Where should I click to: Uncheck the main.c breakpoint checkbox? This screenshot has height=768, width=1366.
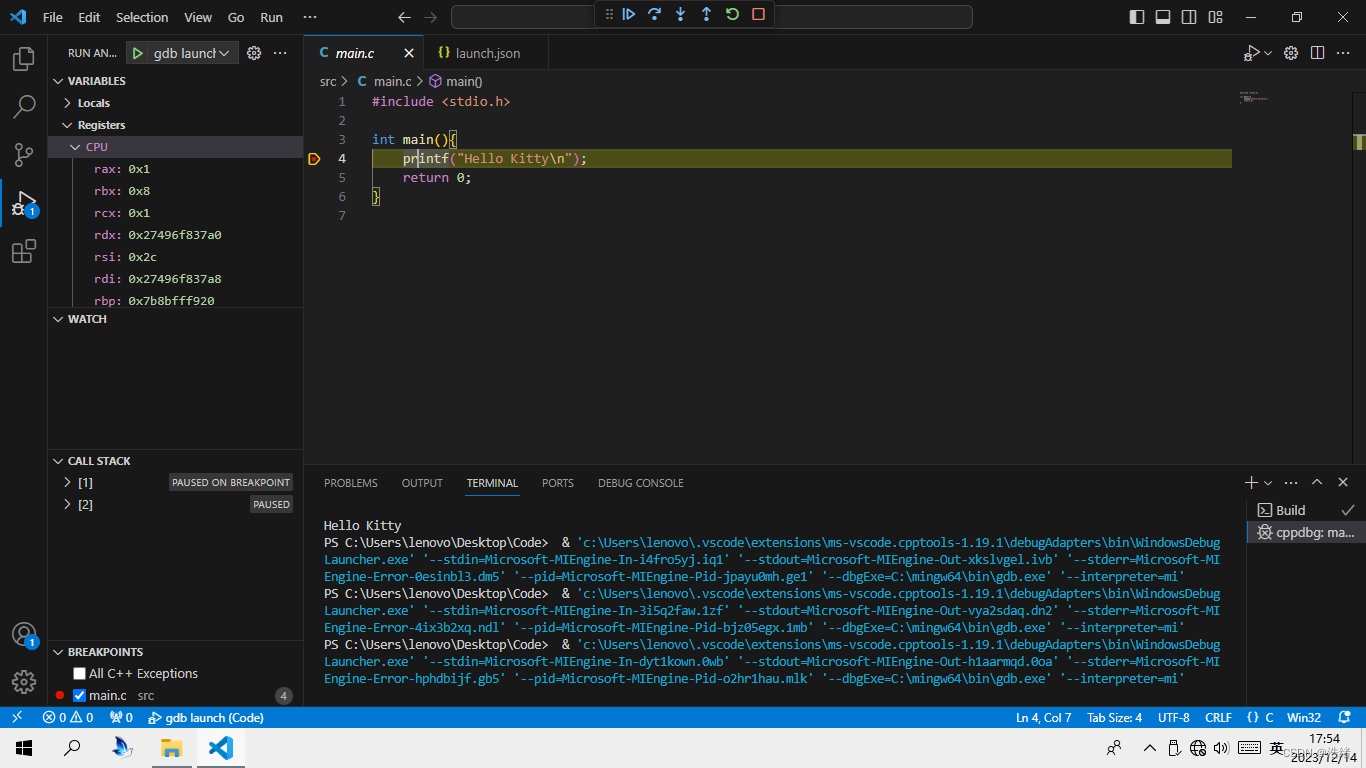tap(80, 696)
